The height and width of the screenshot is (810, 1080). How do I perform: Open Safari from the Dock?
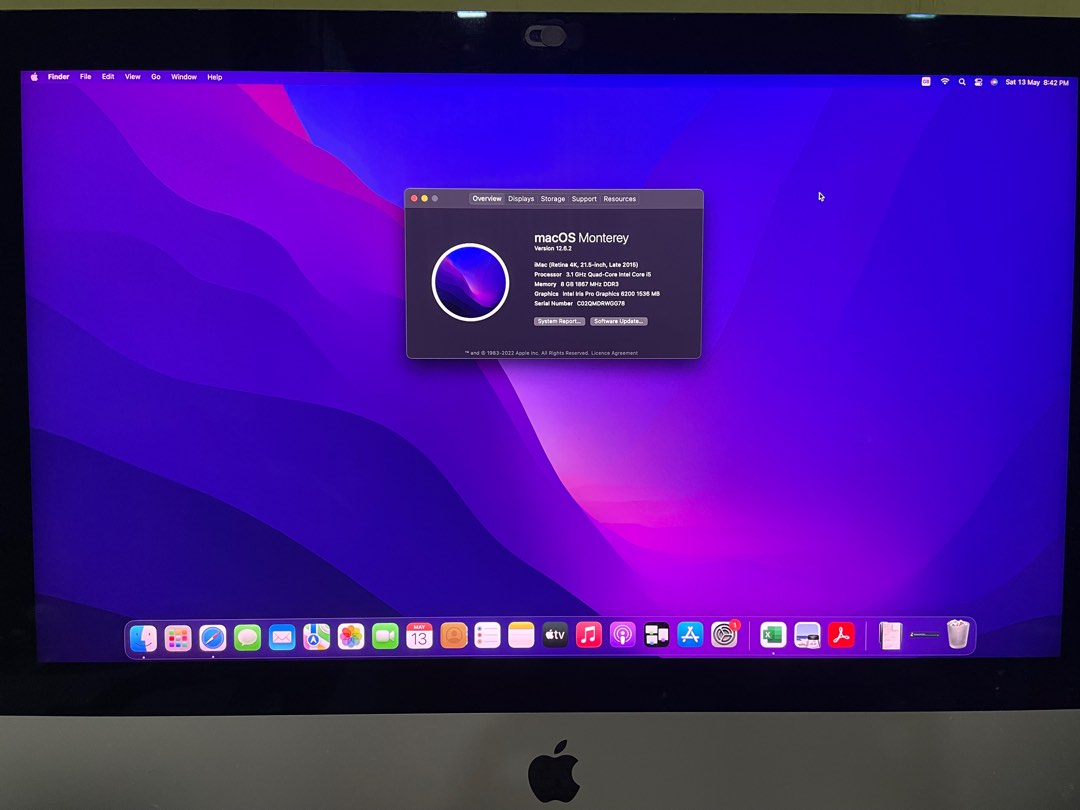pyautogui.click(x=211, y=635)
